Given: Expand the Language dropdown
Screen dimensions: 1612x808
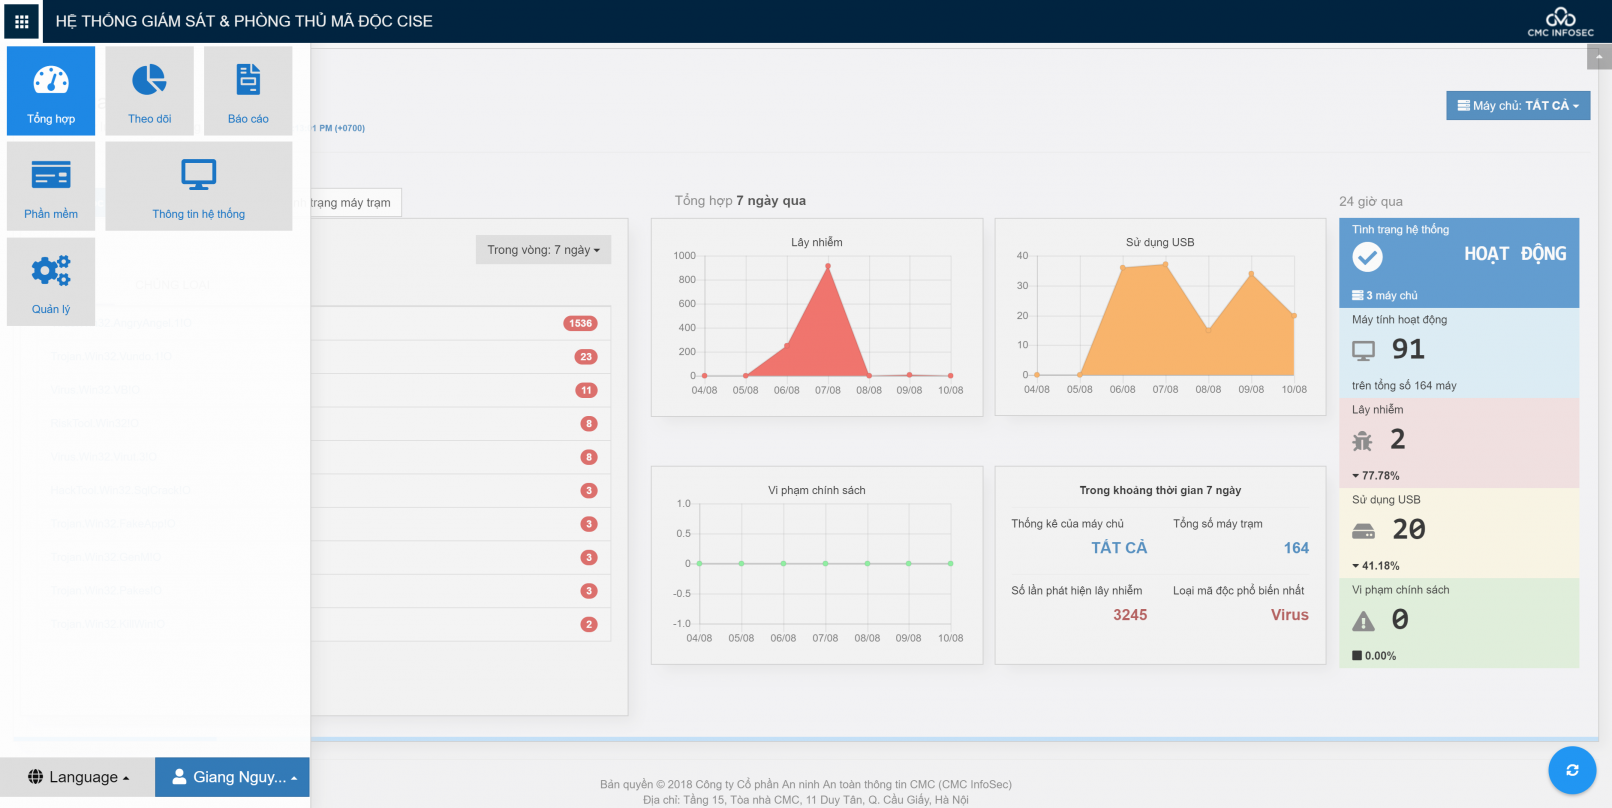Looking at the screenshot, I should (78, 777).
